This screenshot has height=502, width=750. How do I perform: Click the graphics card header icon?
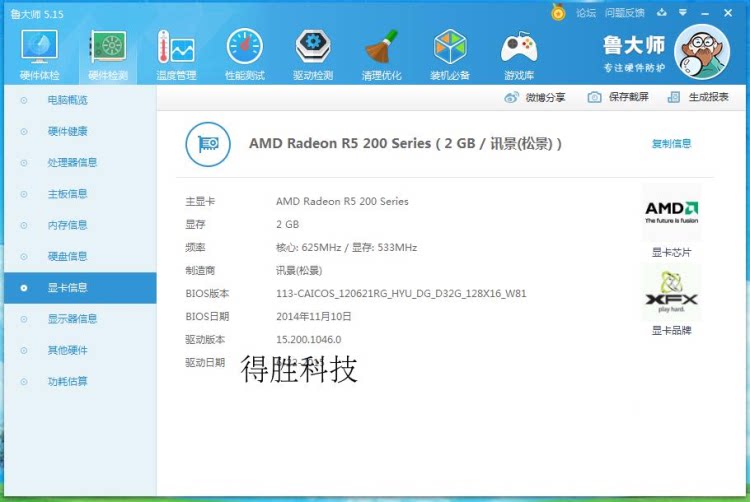[x=208, y=144]
